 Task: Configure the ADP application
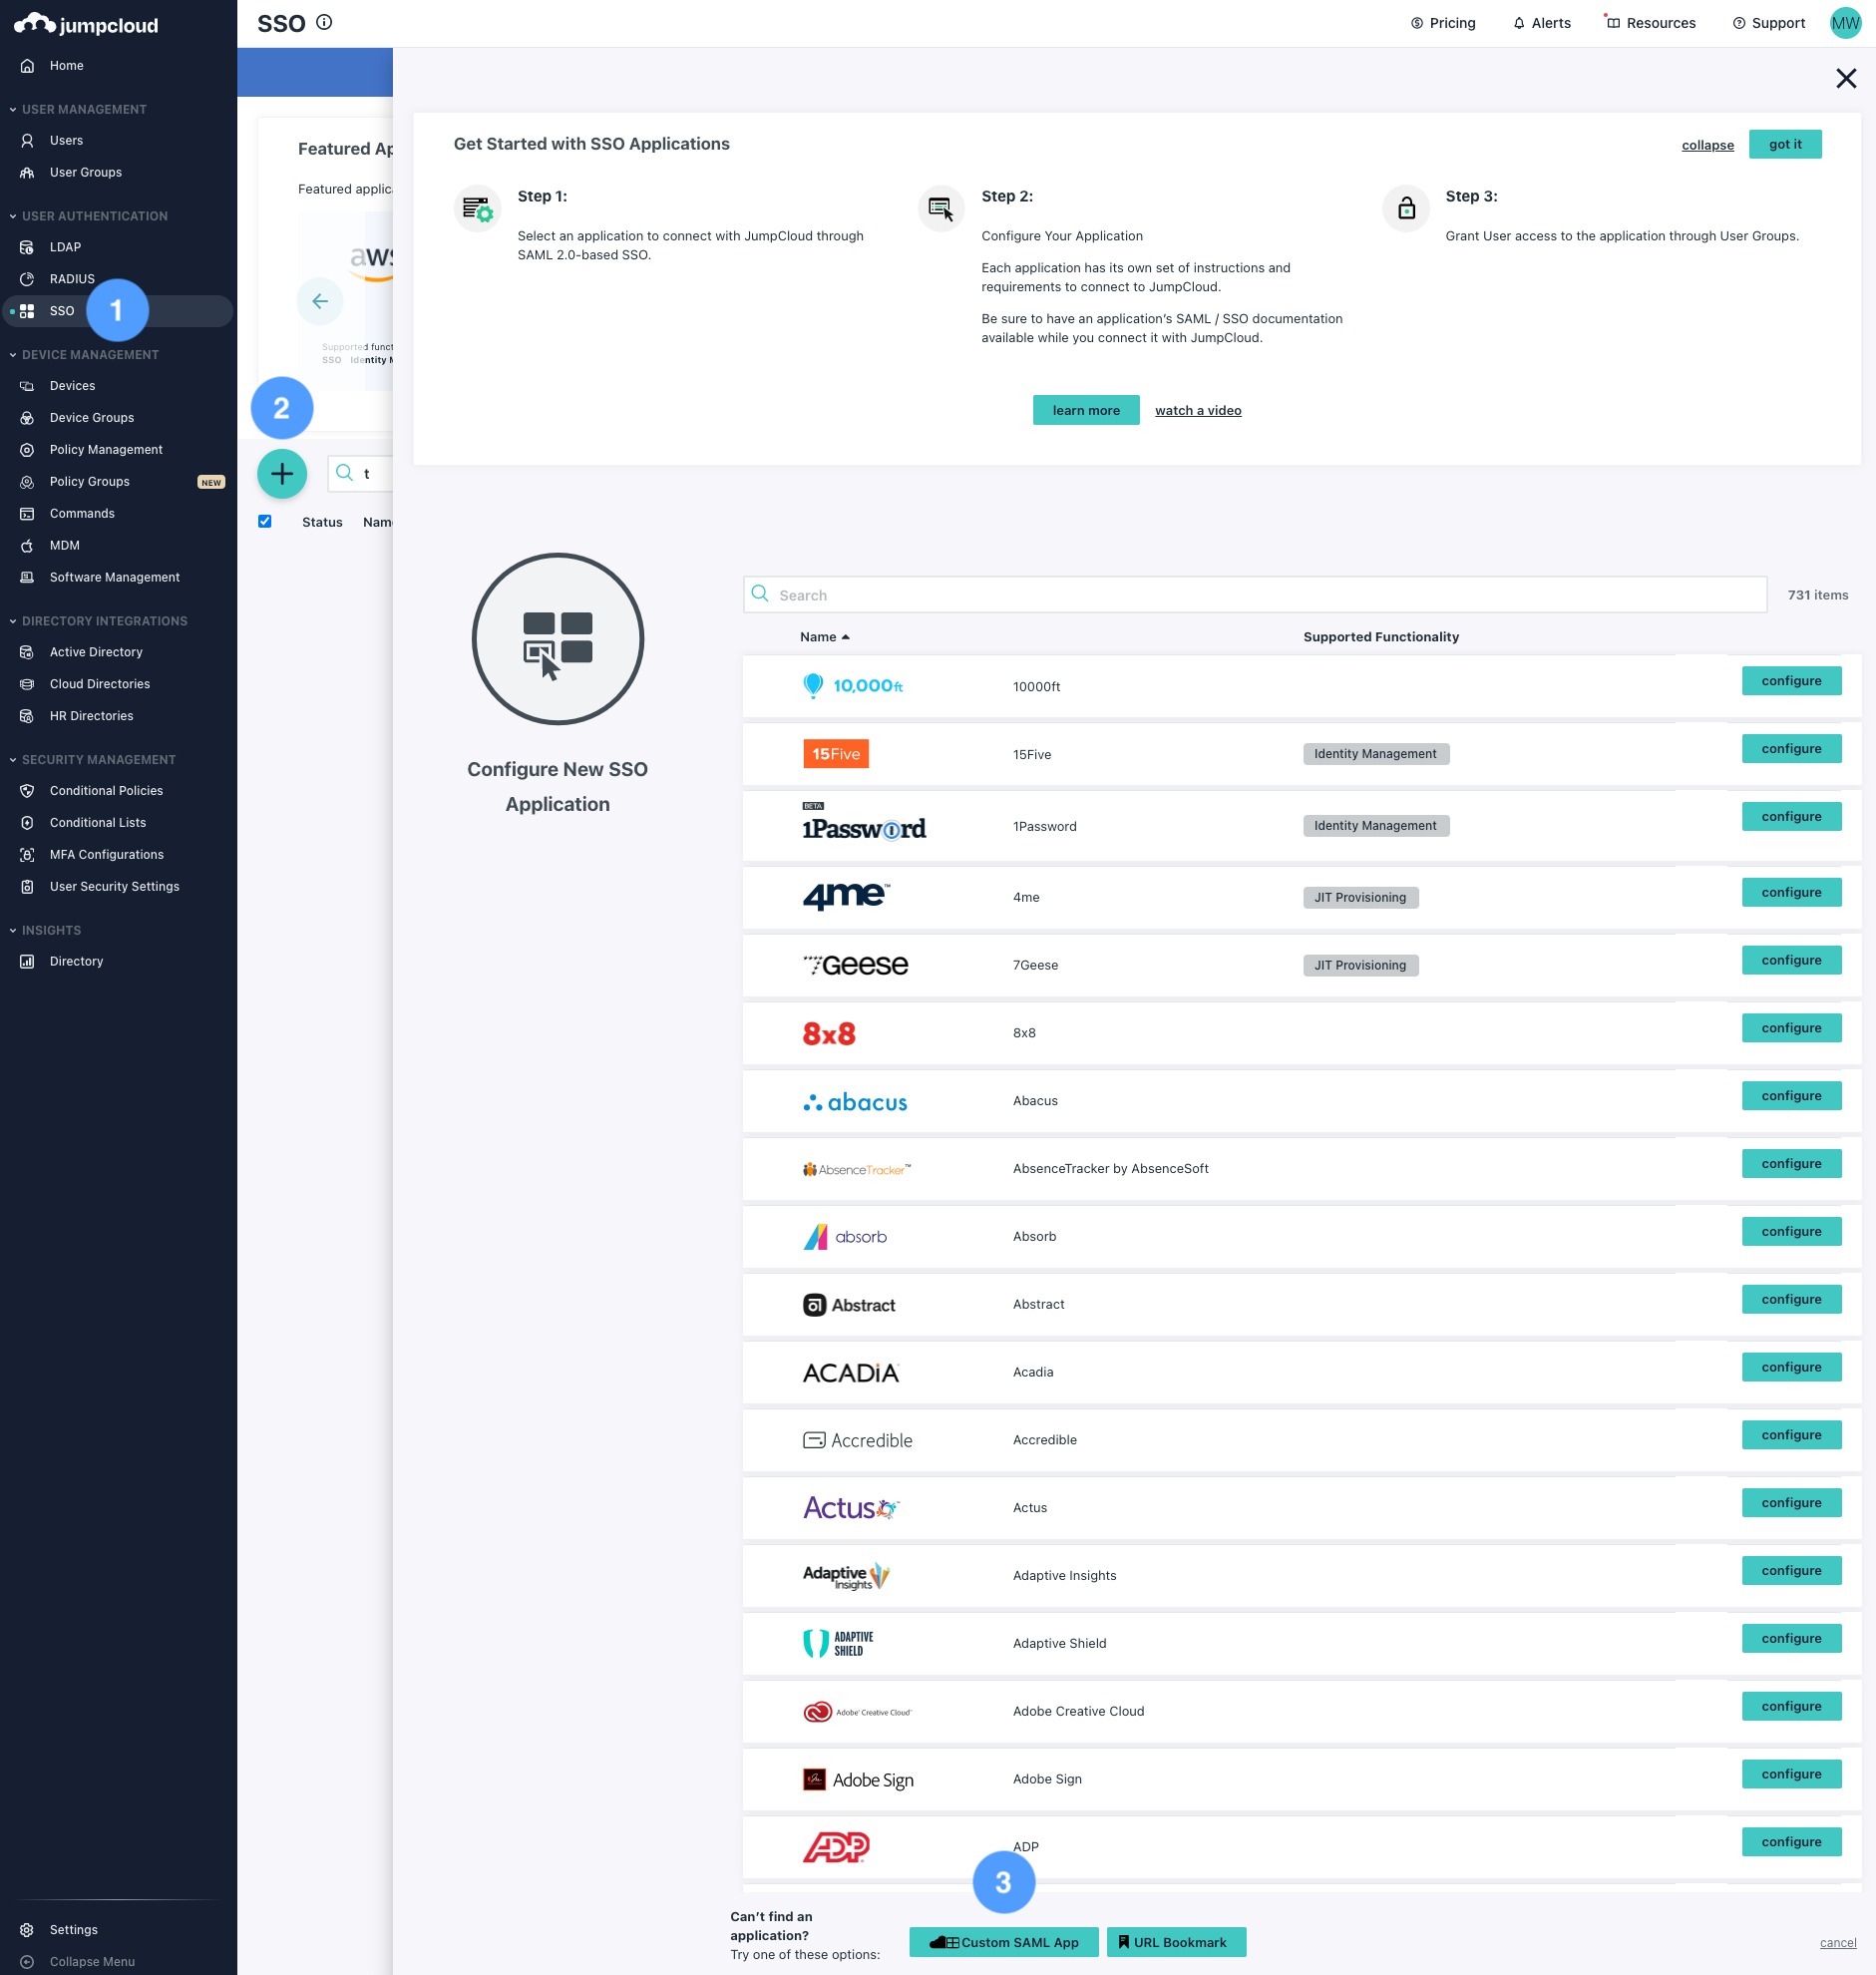click(1790, 1844)
